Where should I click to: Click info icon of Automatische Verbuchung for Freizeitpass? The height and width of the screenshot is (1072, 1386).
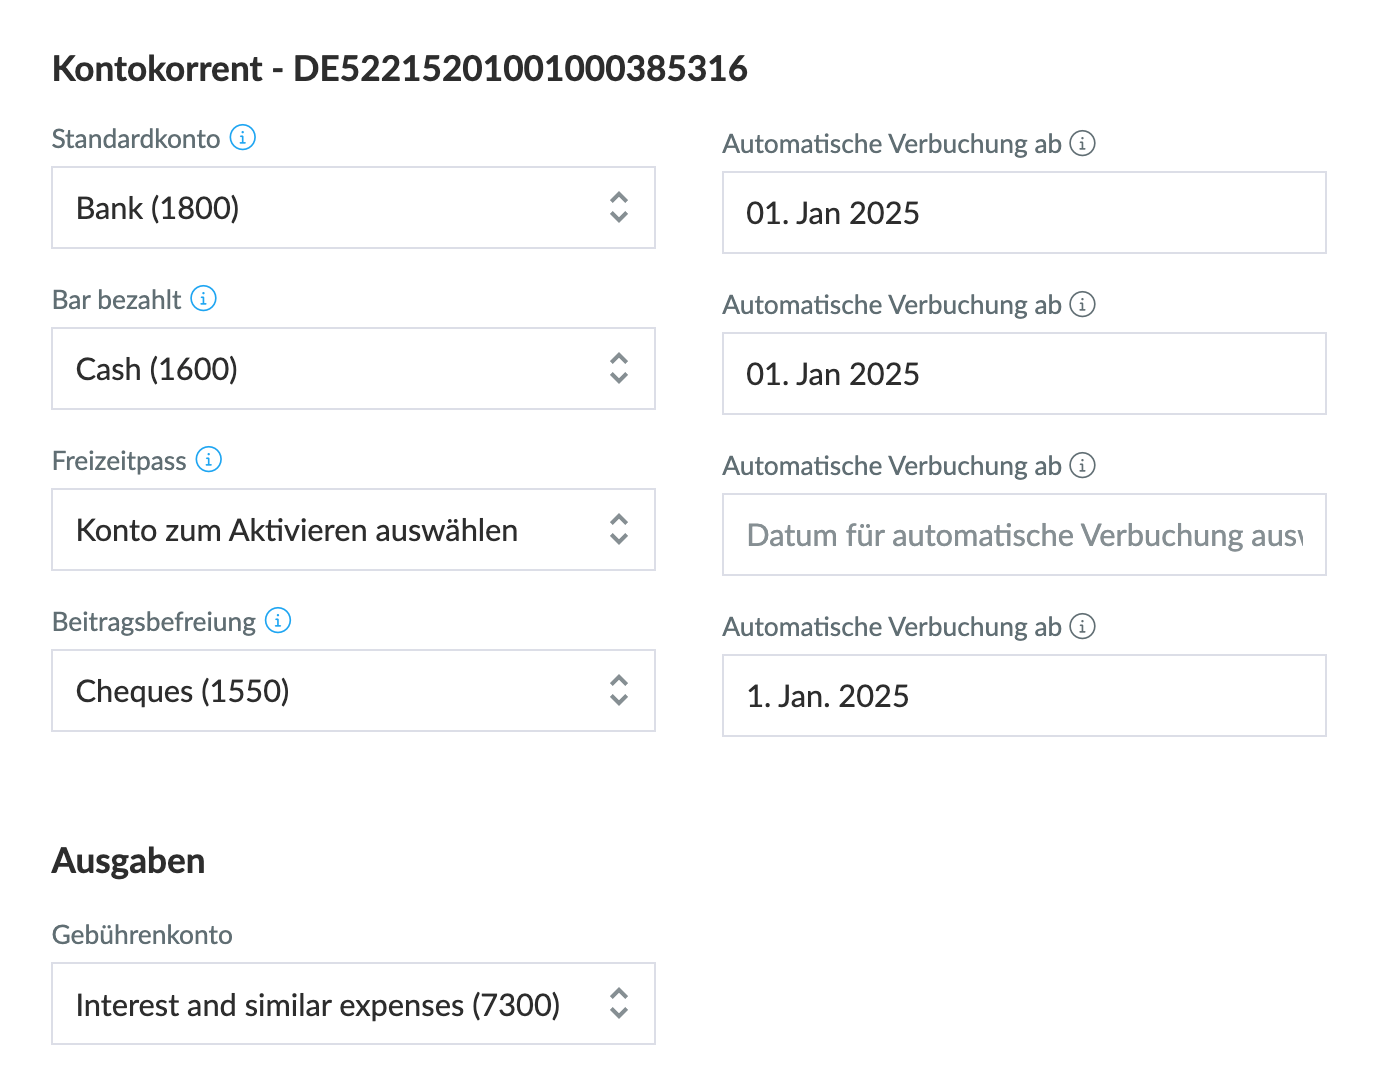point(1083,465)
